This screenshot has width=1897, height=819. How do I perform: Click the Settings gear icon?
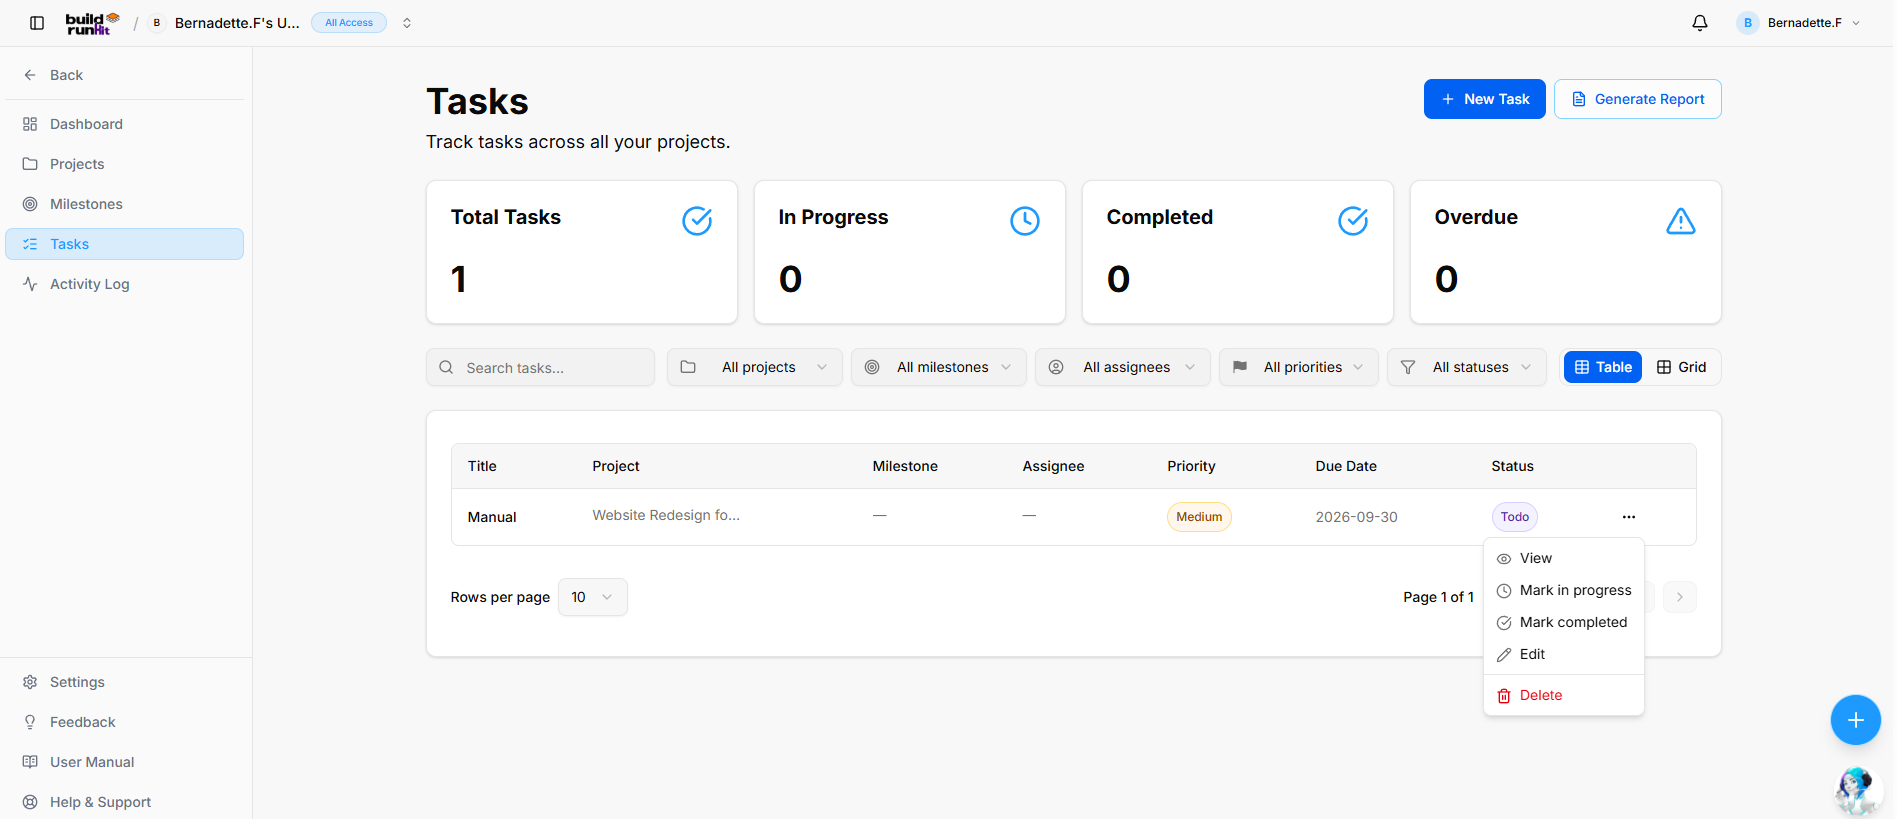pos(30,682)
